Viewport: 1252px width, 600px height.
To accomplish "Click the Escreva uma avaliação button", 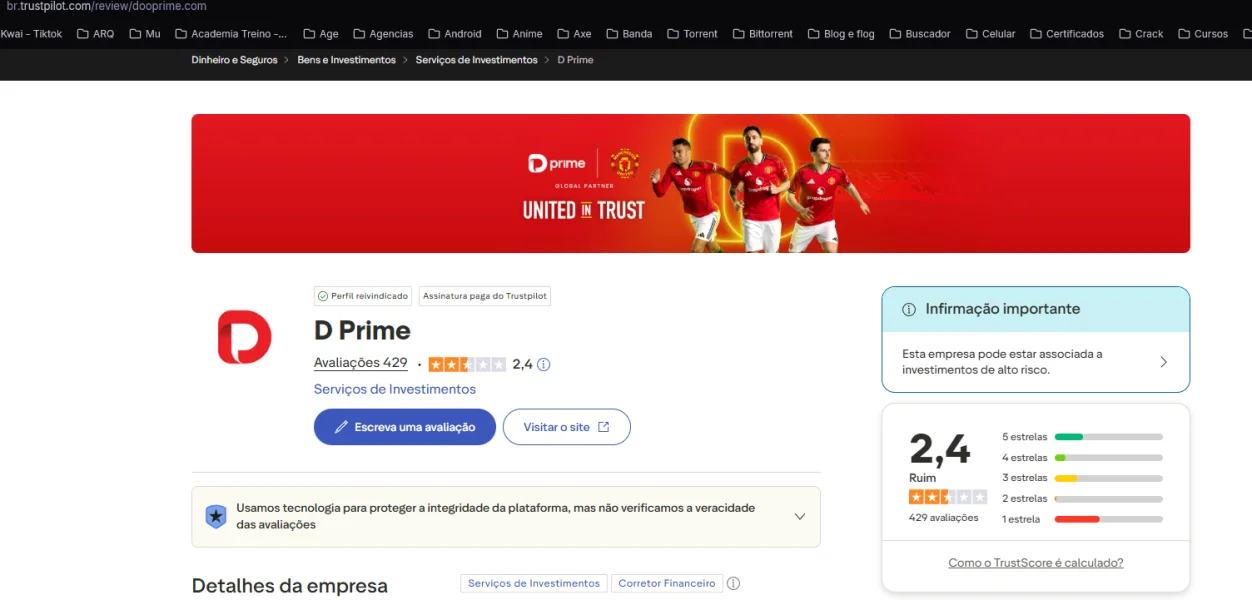I will click(x=405, y=427).
